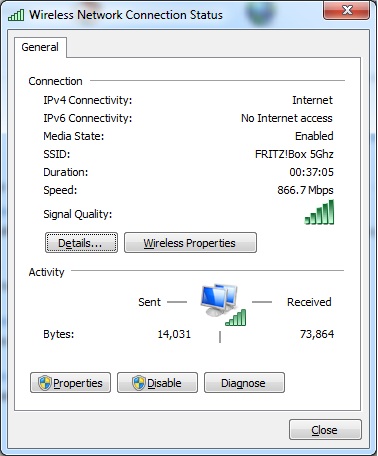Click the SSID value FRITZ!Box 5Ghz
378x456 pixels.
tap(294, 154)
